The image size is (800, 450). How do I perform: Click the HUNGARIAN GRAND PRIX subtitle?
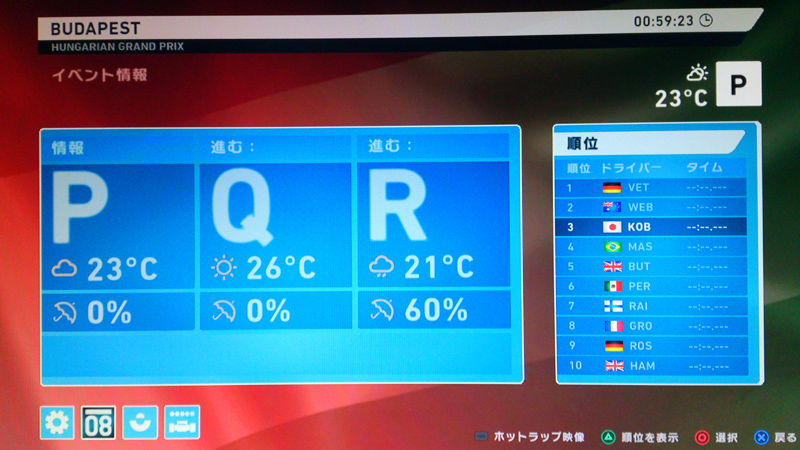[x=117, y=47]
